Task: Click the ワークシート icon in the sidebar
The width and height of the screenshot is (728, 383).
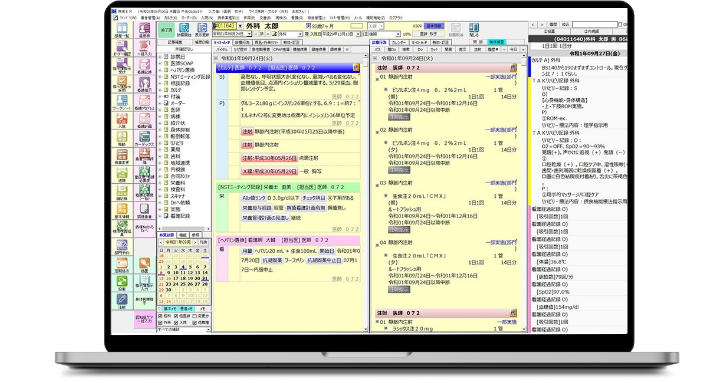Action: pos(122,102)
